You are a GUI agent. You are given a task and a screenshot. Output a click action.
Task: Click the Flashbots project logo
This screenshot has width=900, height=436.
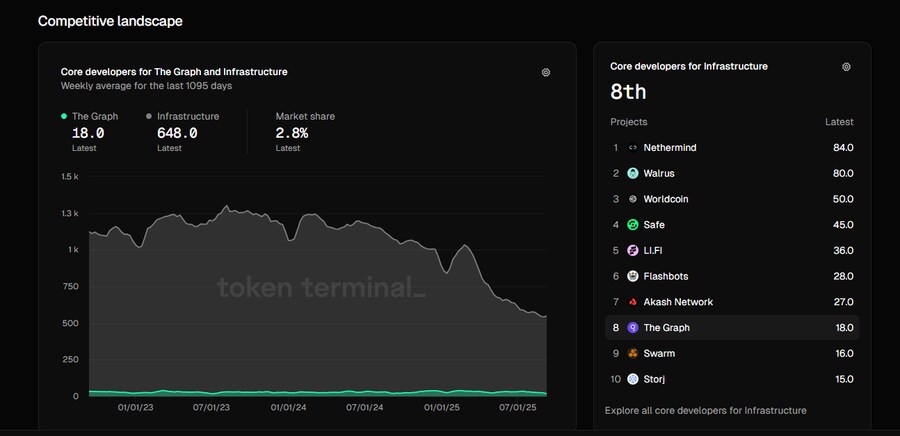tap(633, 276)
